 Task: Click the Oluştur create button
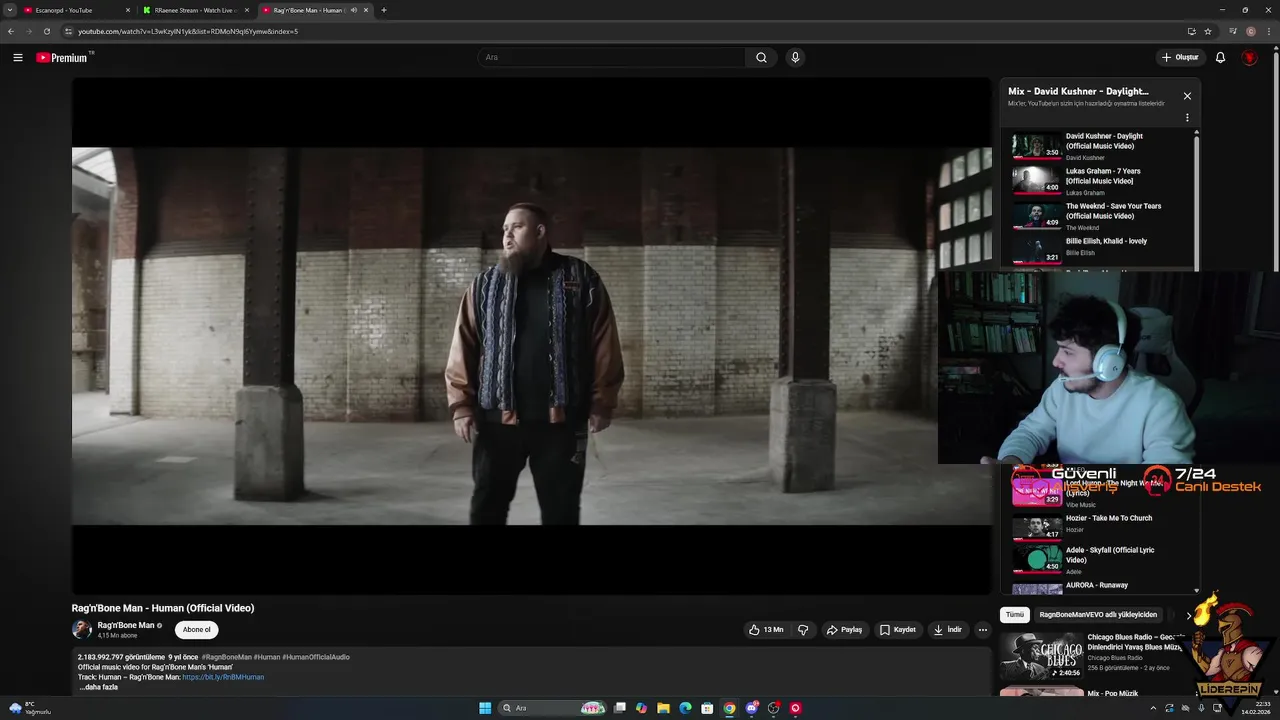pyautogui.click(x=1180, y=58)
